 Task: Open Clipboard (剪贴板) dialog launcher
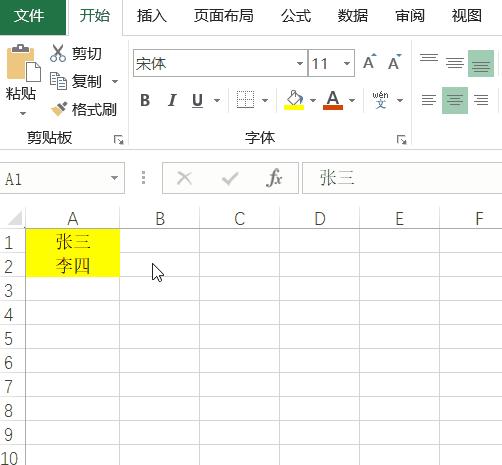tap(118, 140)
